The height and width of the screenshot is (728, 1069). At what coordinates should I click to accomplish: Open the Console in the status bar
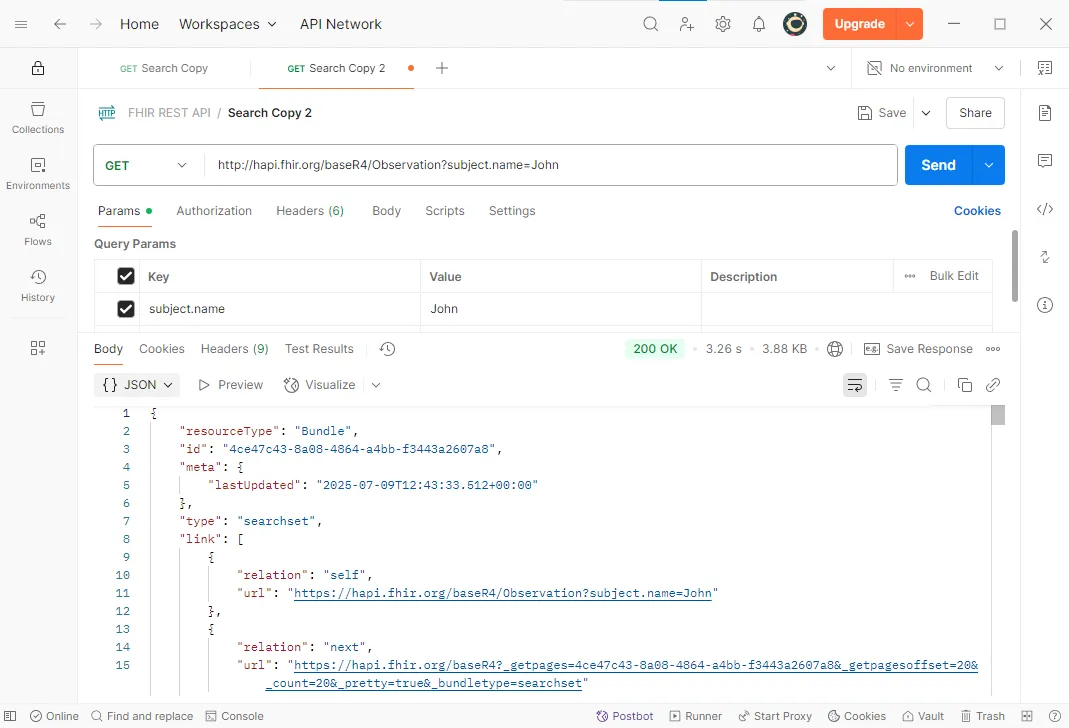[x=235, y=716]
